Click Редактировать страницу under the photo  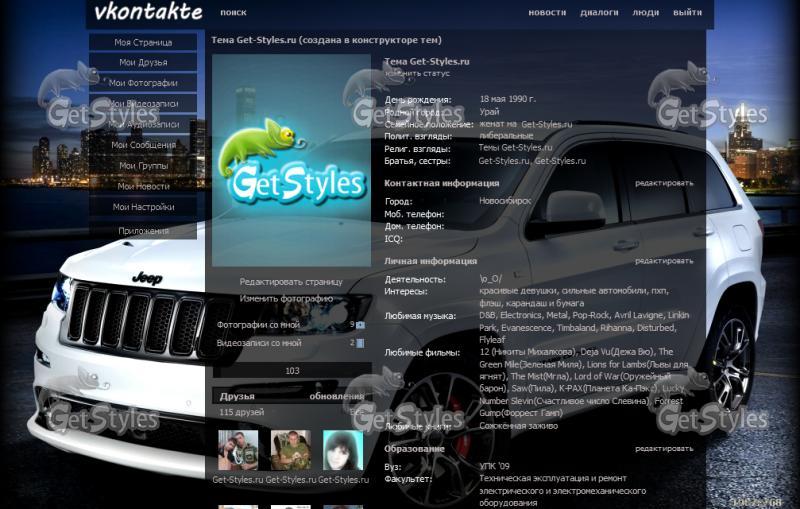tap(291, 282)
